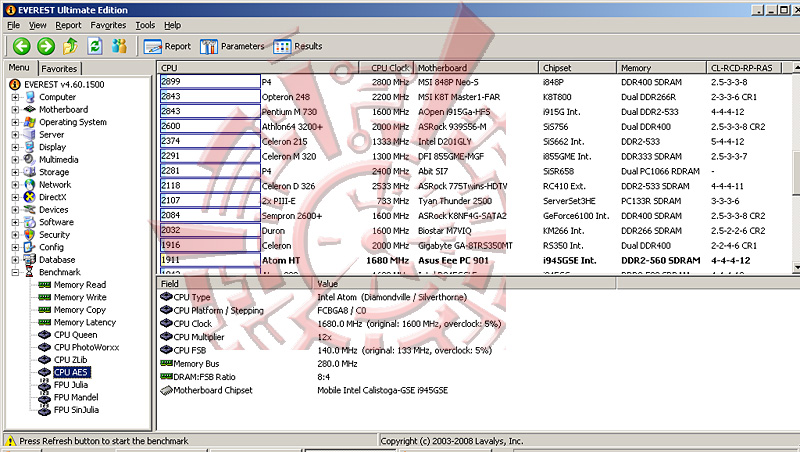800x452 pixels.
Task: Expand the Display tree node
Action: click(15, 147)
